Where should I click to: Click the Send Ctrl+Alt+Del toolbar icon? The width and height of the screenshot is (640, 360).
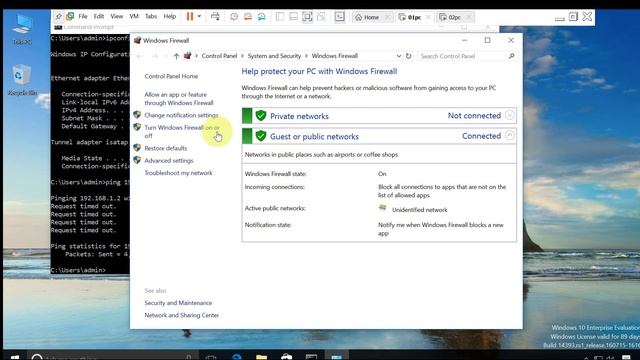coord(215,16)
